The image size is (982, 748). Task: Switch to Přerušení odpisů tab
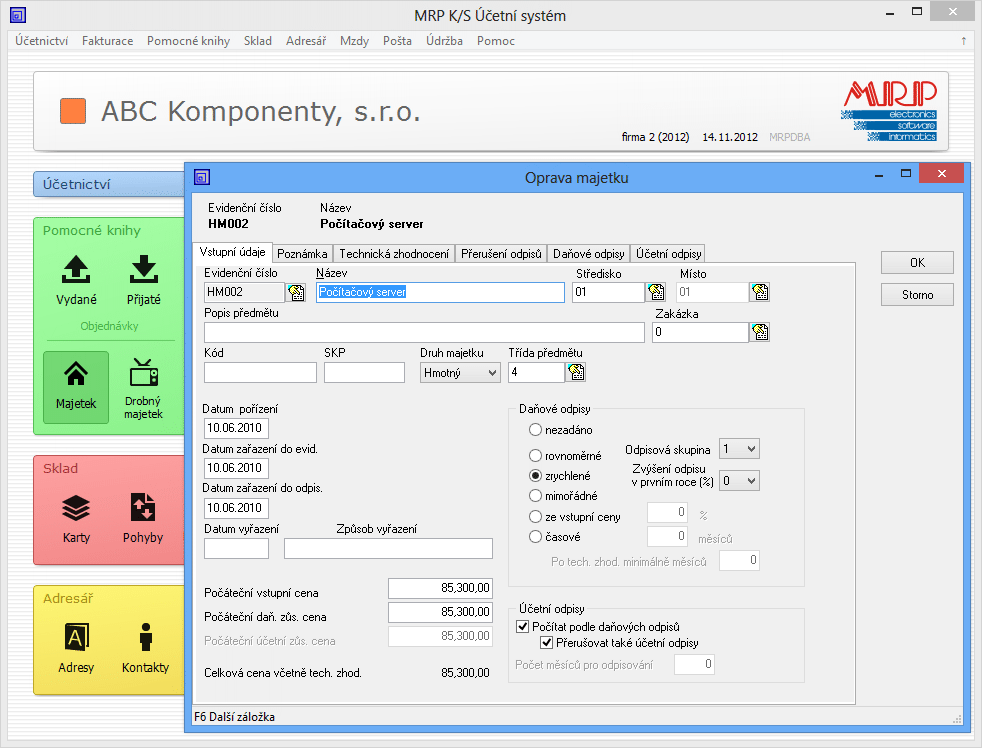(501, 254)
